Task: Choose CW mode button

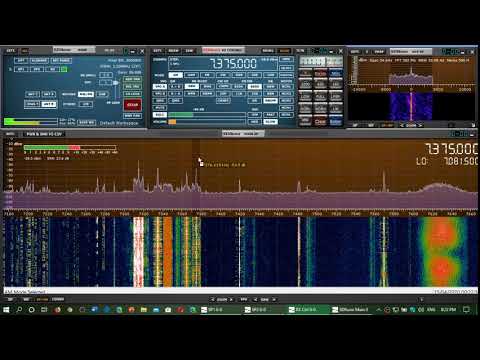Action: tap(223, 75)
